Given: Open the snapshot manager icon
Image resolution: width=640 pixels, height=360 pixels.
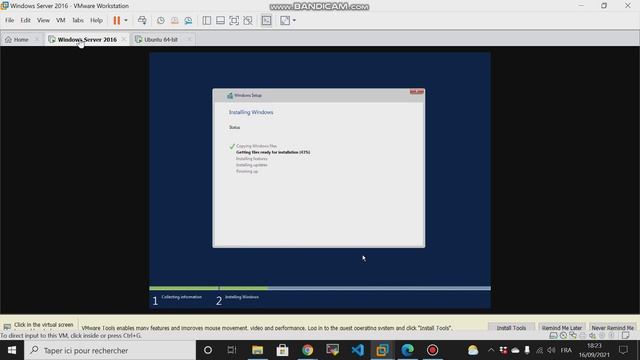Looking at the screenshot, I should tap(188, 20).
